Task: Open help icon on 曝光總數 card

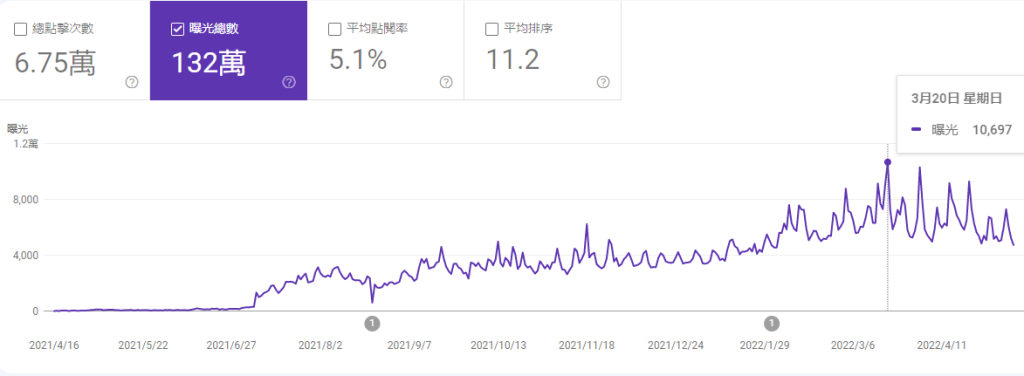Action: [x=289, y=82]
